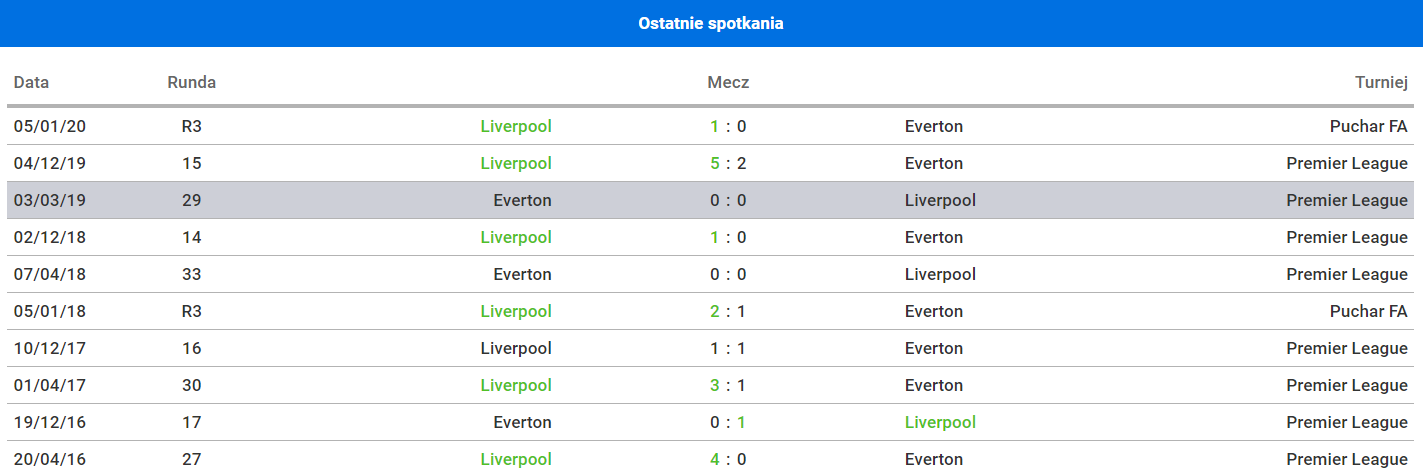Open Liverpool link in 05/01/20 match

pyautogui.click(x=516, y=126)
